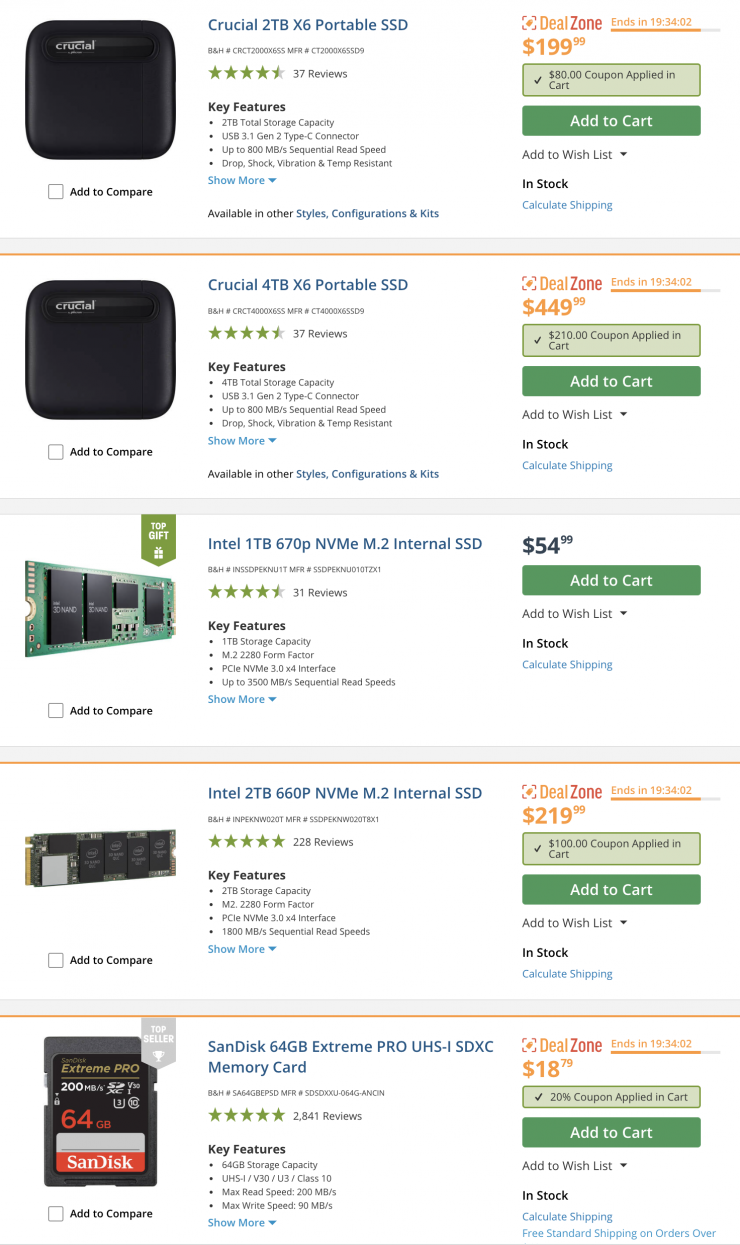Expand Show More for Crucial 4TB X6 features
This screenshot has height=1245, width=740.
coord(242,441)
